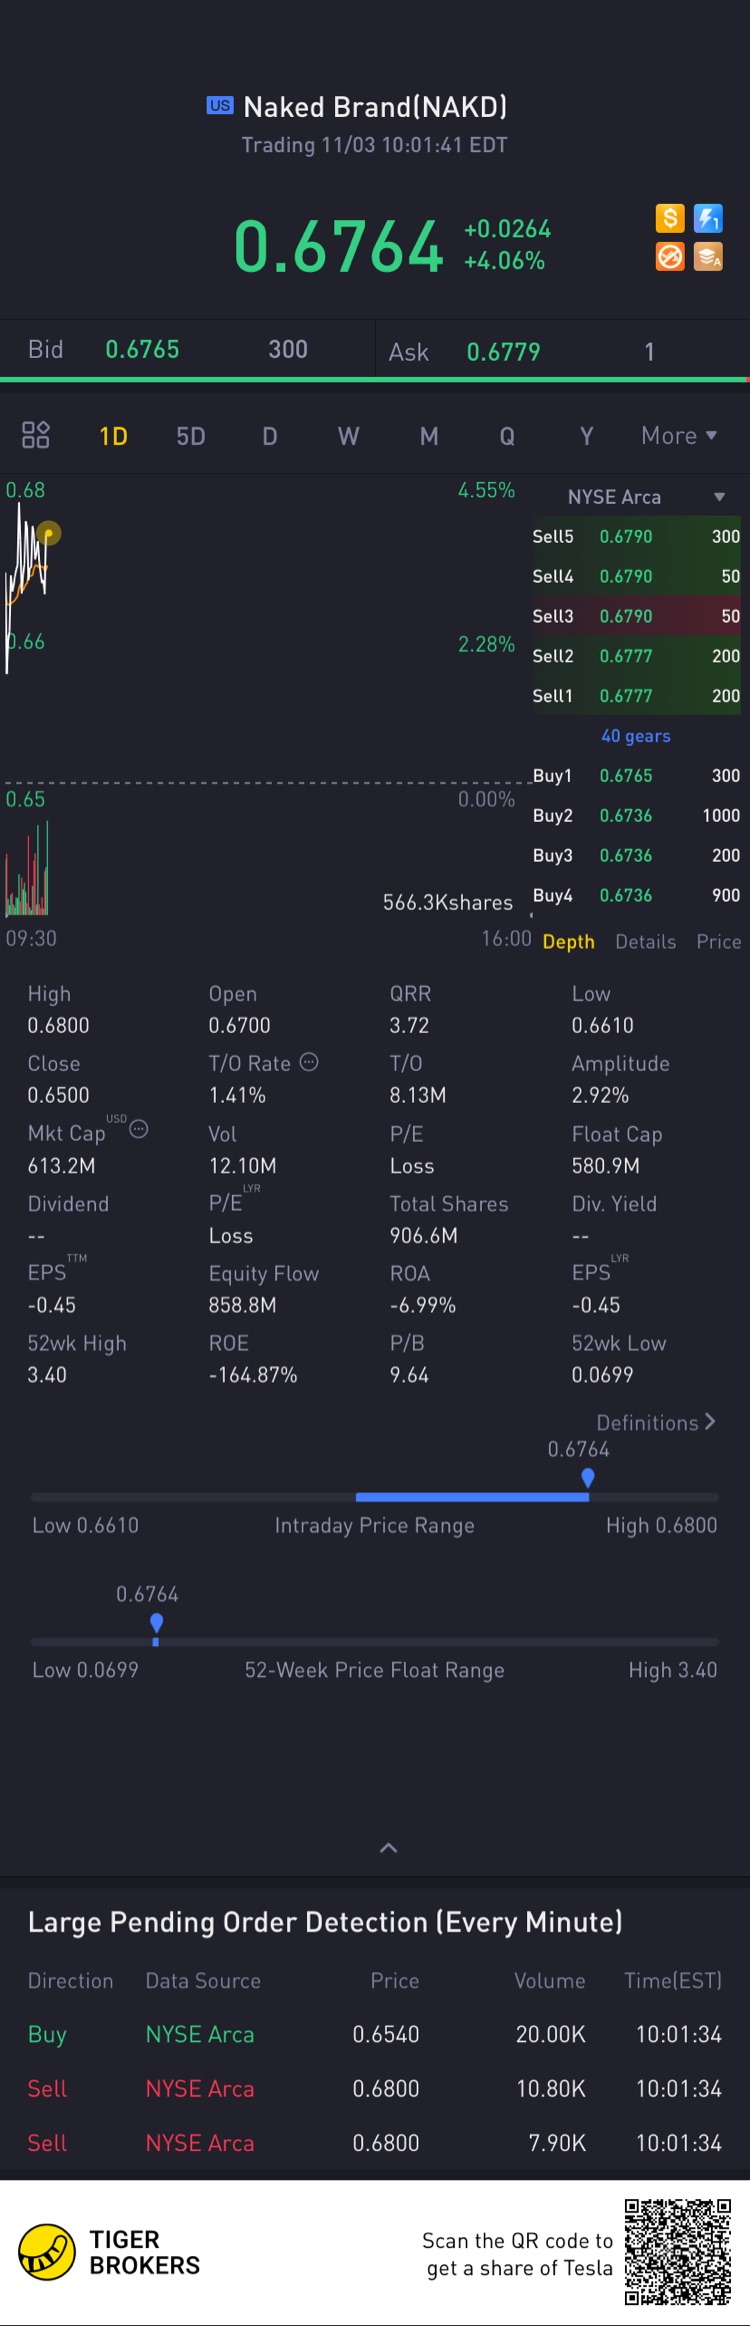The width and height of the screenshot is (750, 2326).
Task: Tap the 40 gears link
Action: [636, 736]
